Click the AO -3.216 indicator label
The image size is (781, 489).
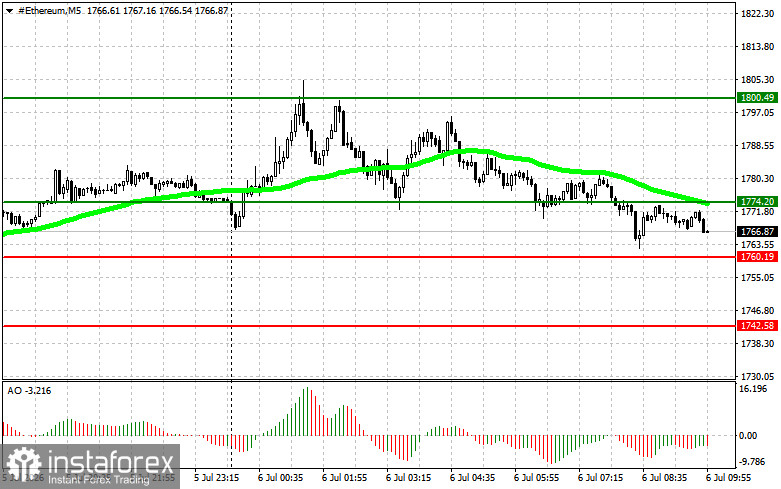click(x=29, y=391)
